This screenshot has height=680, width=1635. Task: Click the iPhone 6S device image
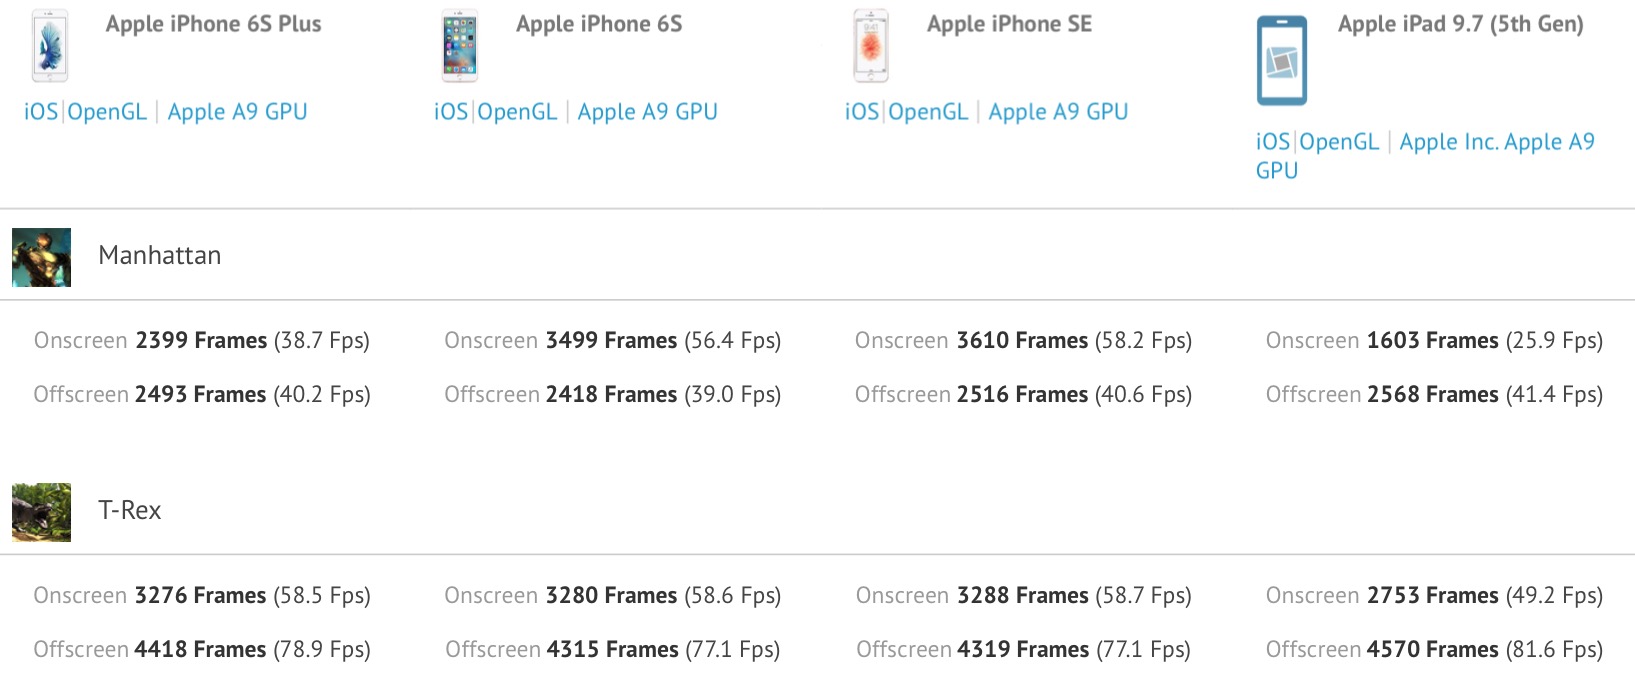pyautogui.click(x=460, y=46)
